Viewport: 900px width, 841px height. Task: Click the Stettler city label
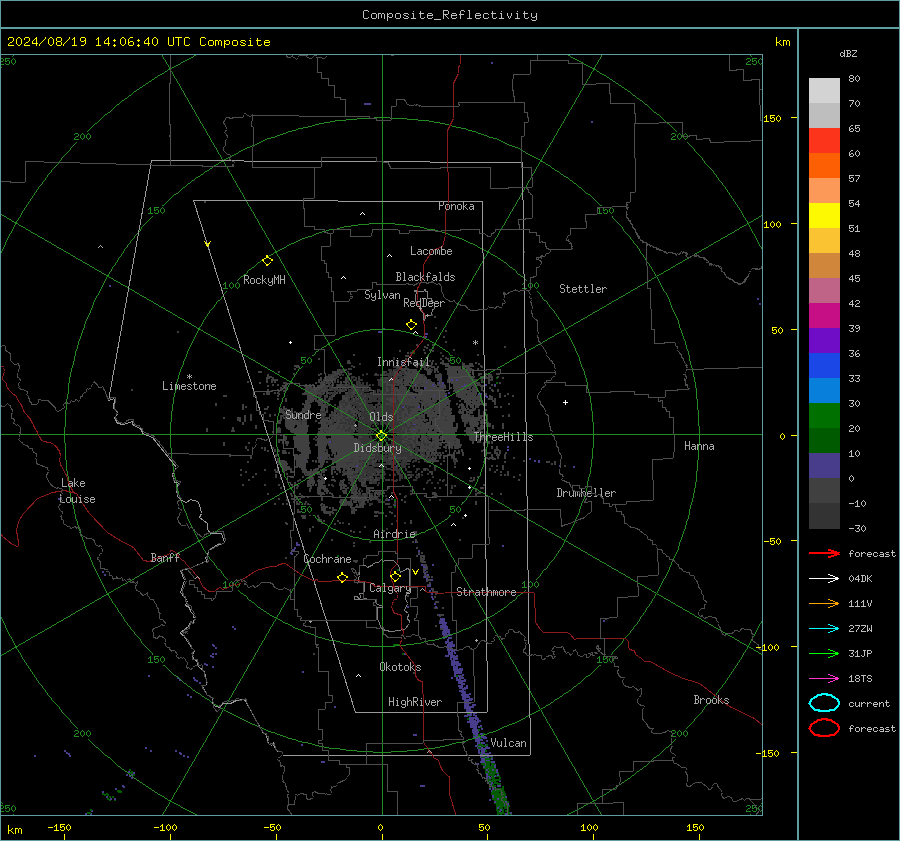coord(583,289)
